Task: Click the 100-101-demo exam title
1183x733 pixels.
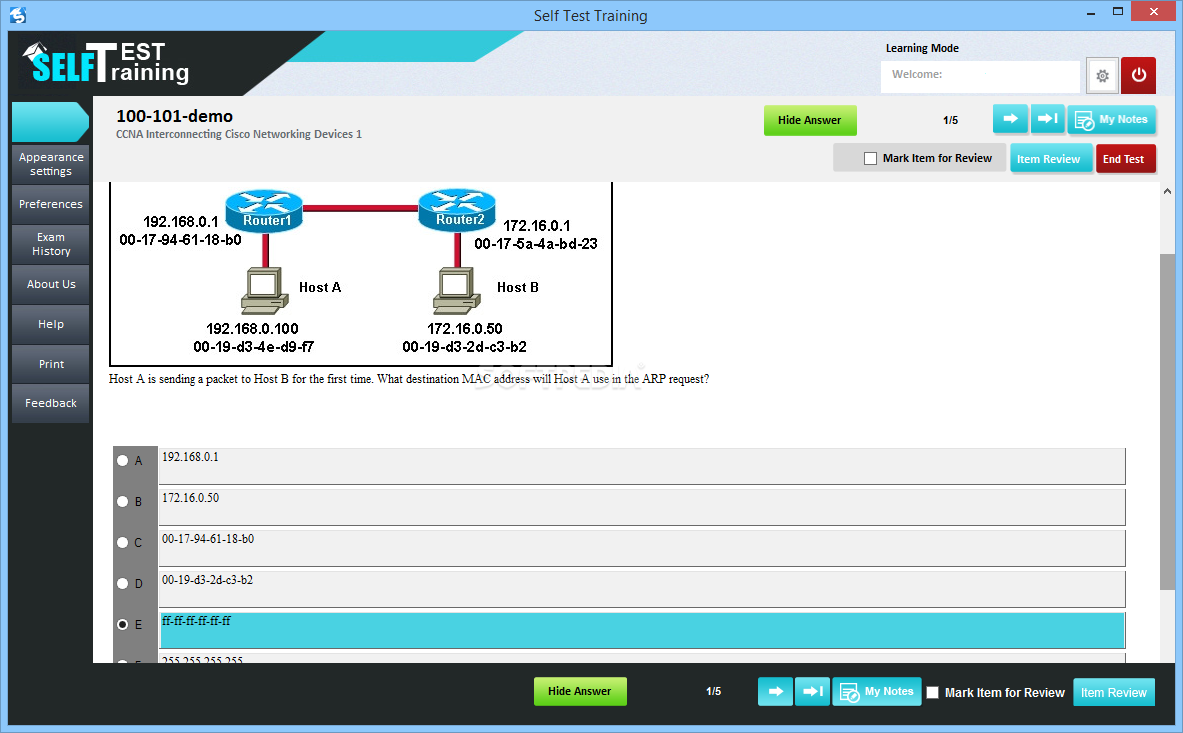Action: pos(174,116)
